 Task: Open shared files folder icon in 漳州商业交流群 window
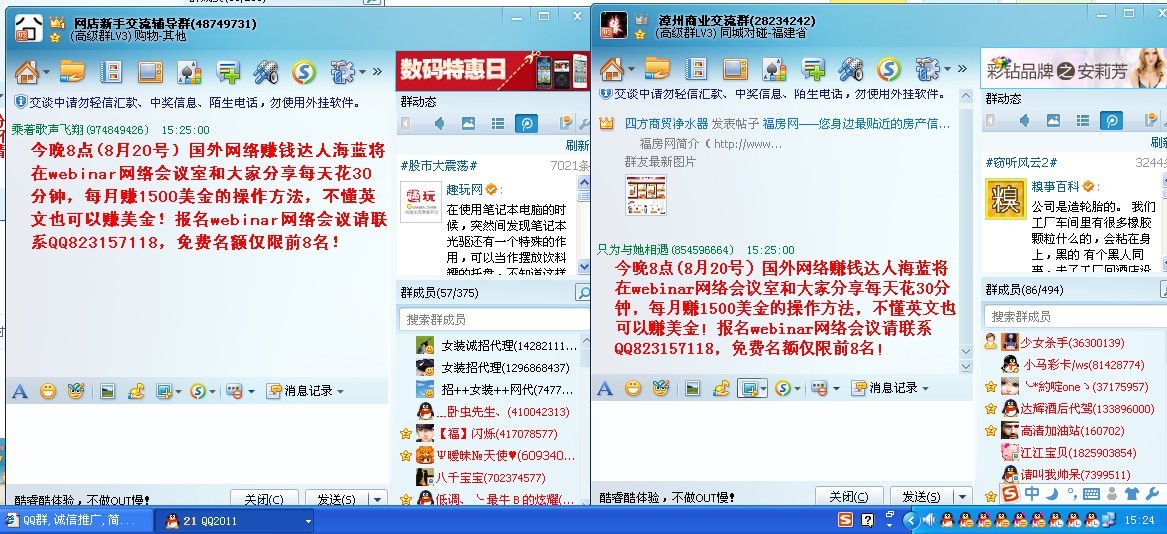[x=657, y=69]
